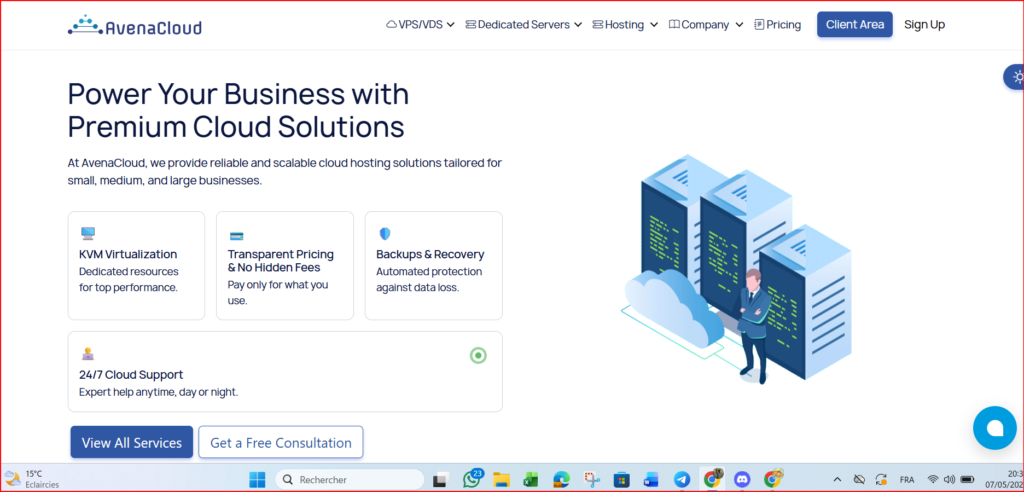Screen dimensions: 1024x492
Task: Click the book icon beside Company
Action: (674, 25)
